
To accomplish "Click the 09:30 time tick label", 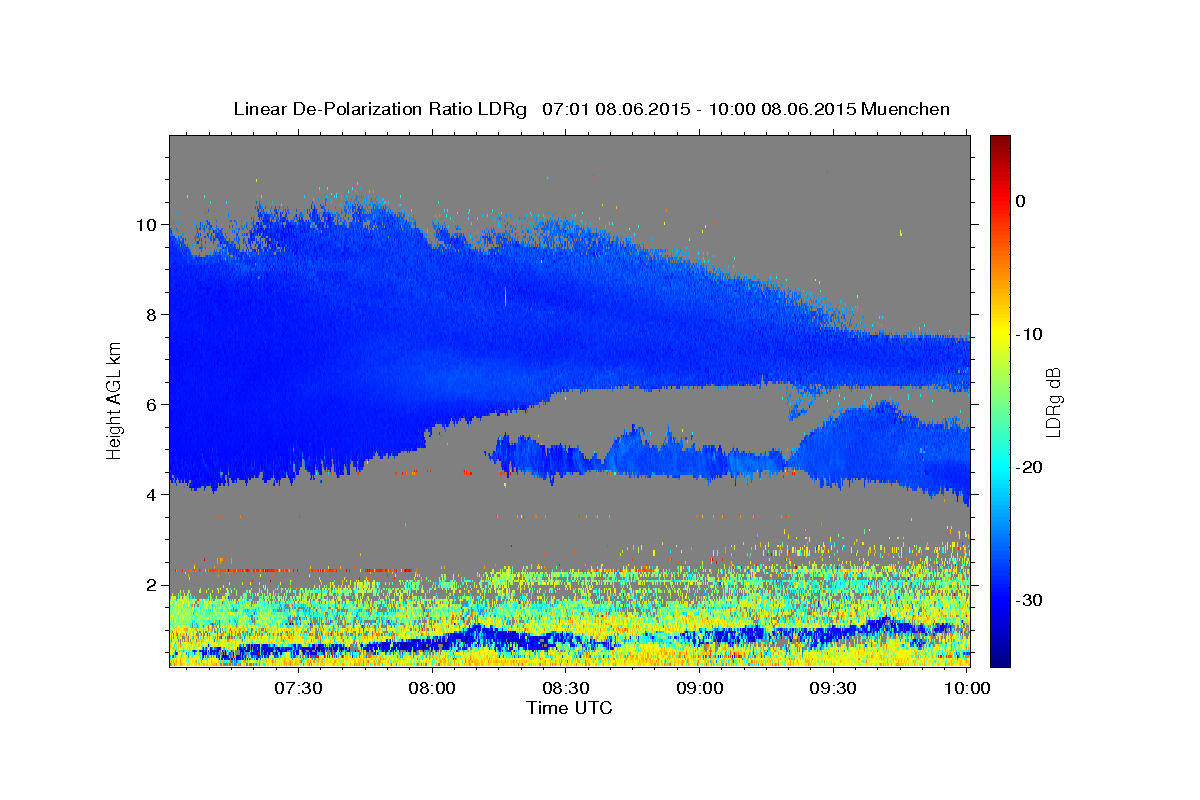I will [x=833, y=688].
